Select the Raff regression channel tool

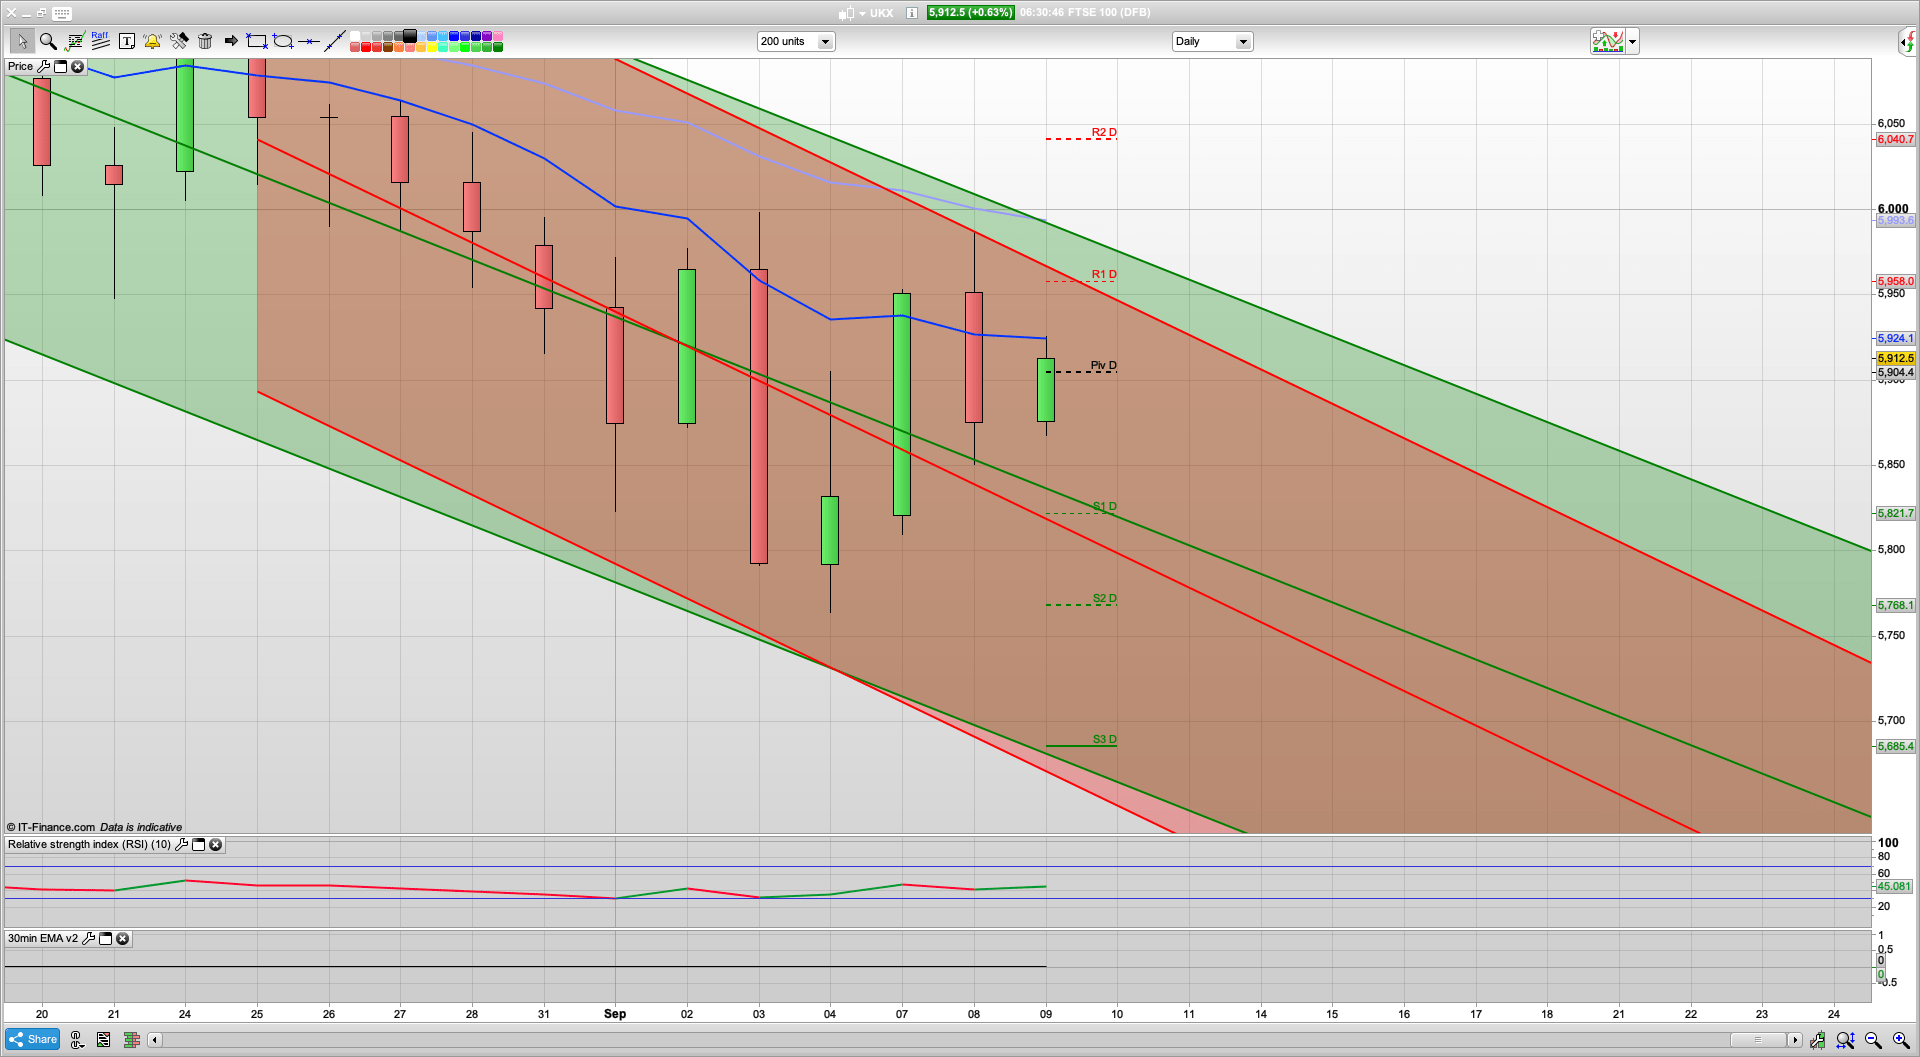[x=100, y=41]
